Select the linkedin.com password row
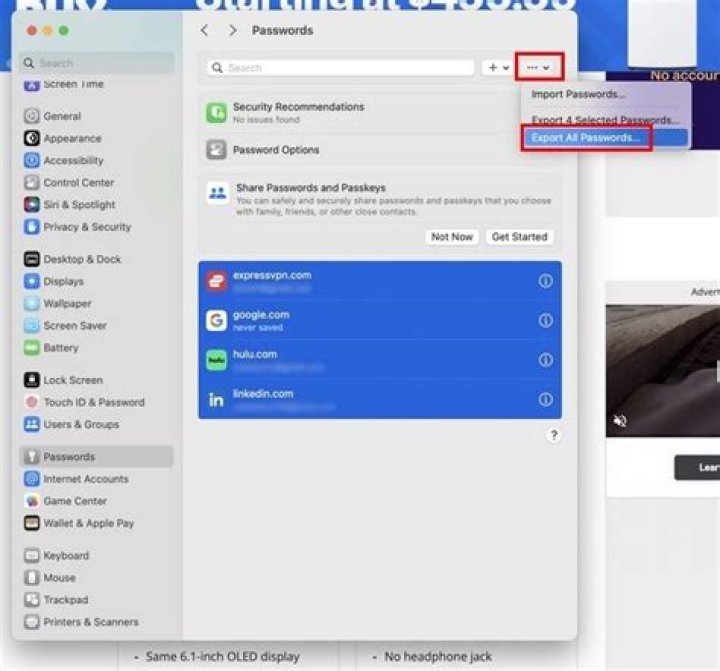The image size is (720, 671). point(380,399)
